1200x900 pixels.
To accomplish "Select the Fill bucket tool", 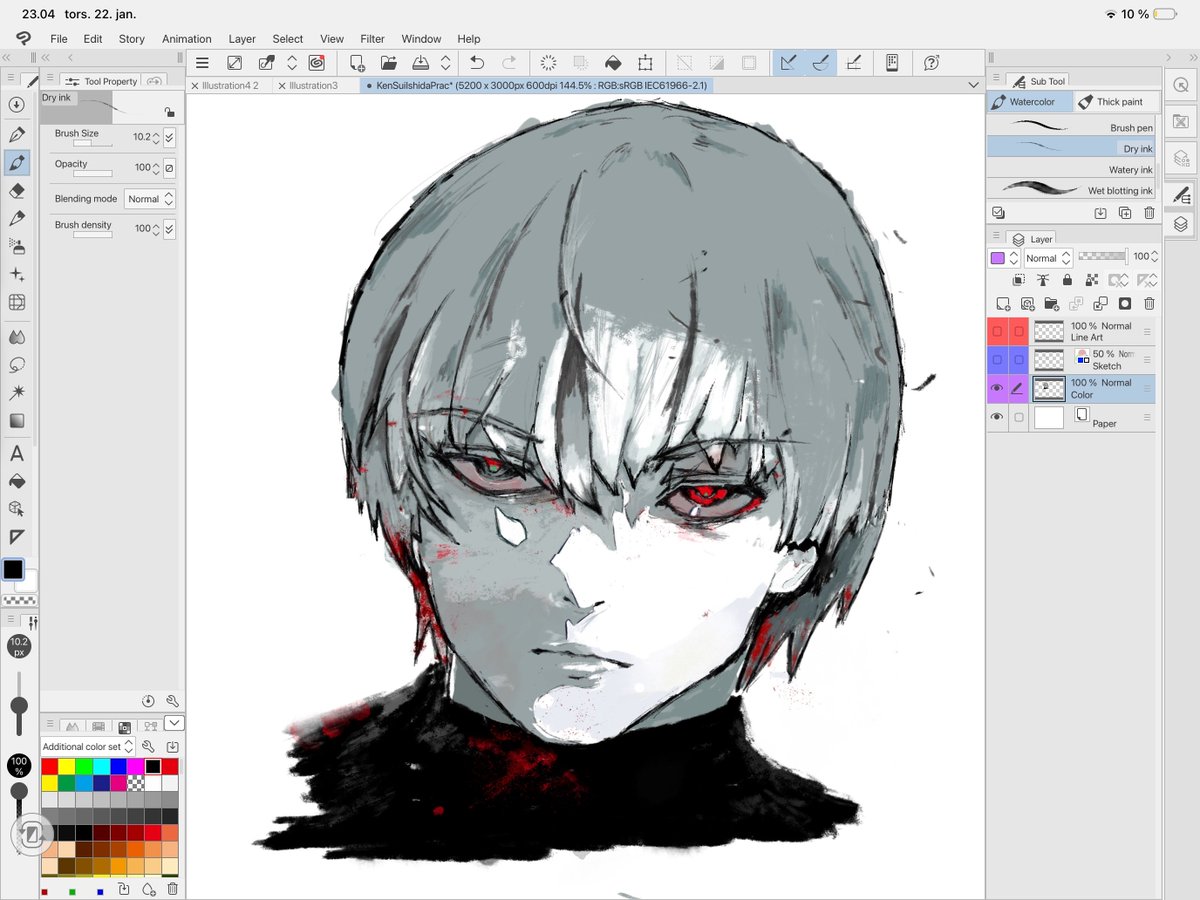I will pos(17,482).
